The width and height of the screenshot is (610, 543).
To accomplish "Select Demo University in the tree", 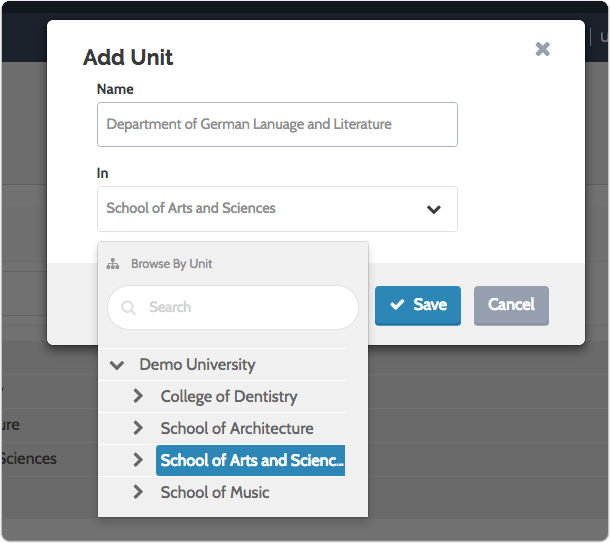I will point(197,365).
